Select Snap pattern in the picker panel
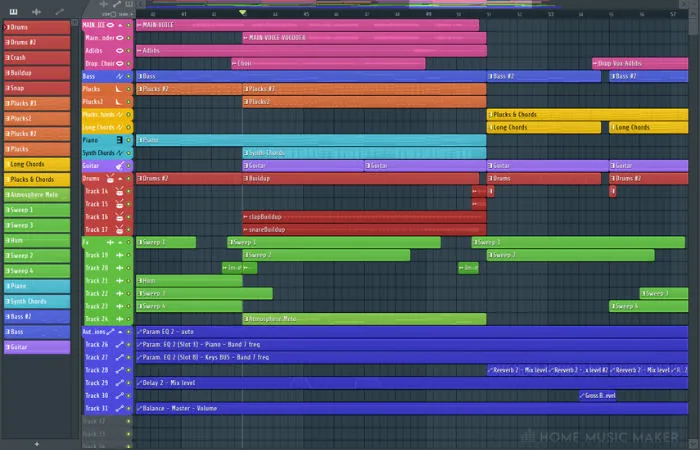 pos(37,88)
